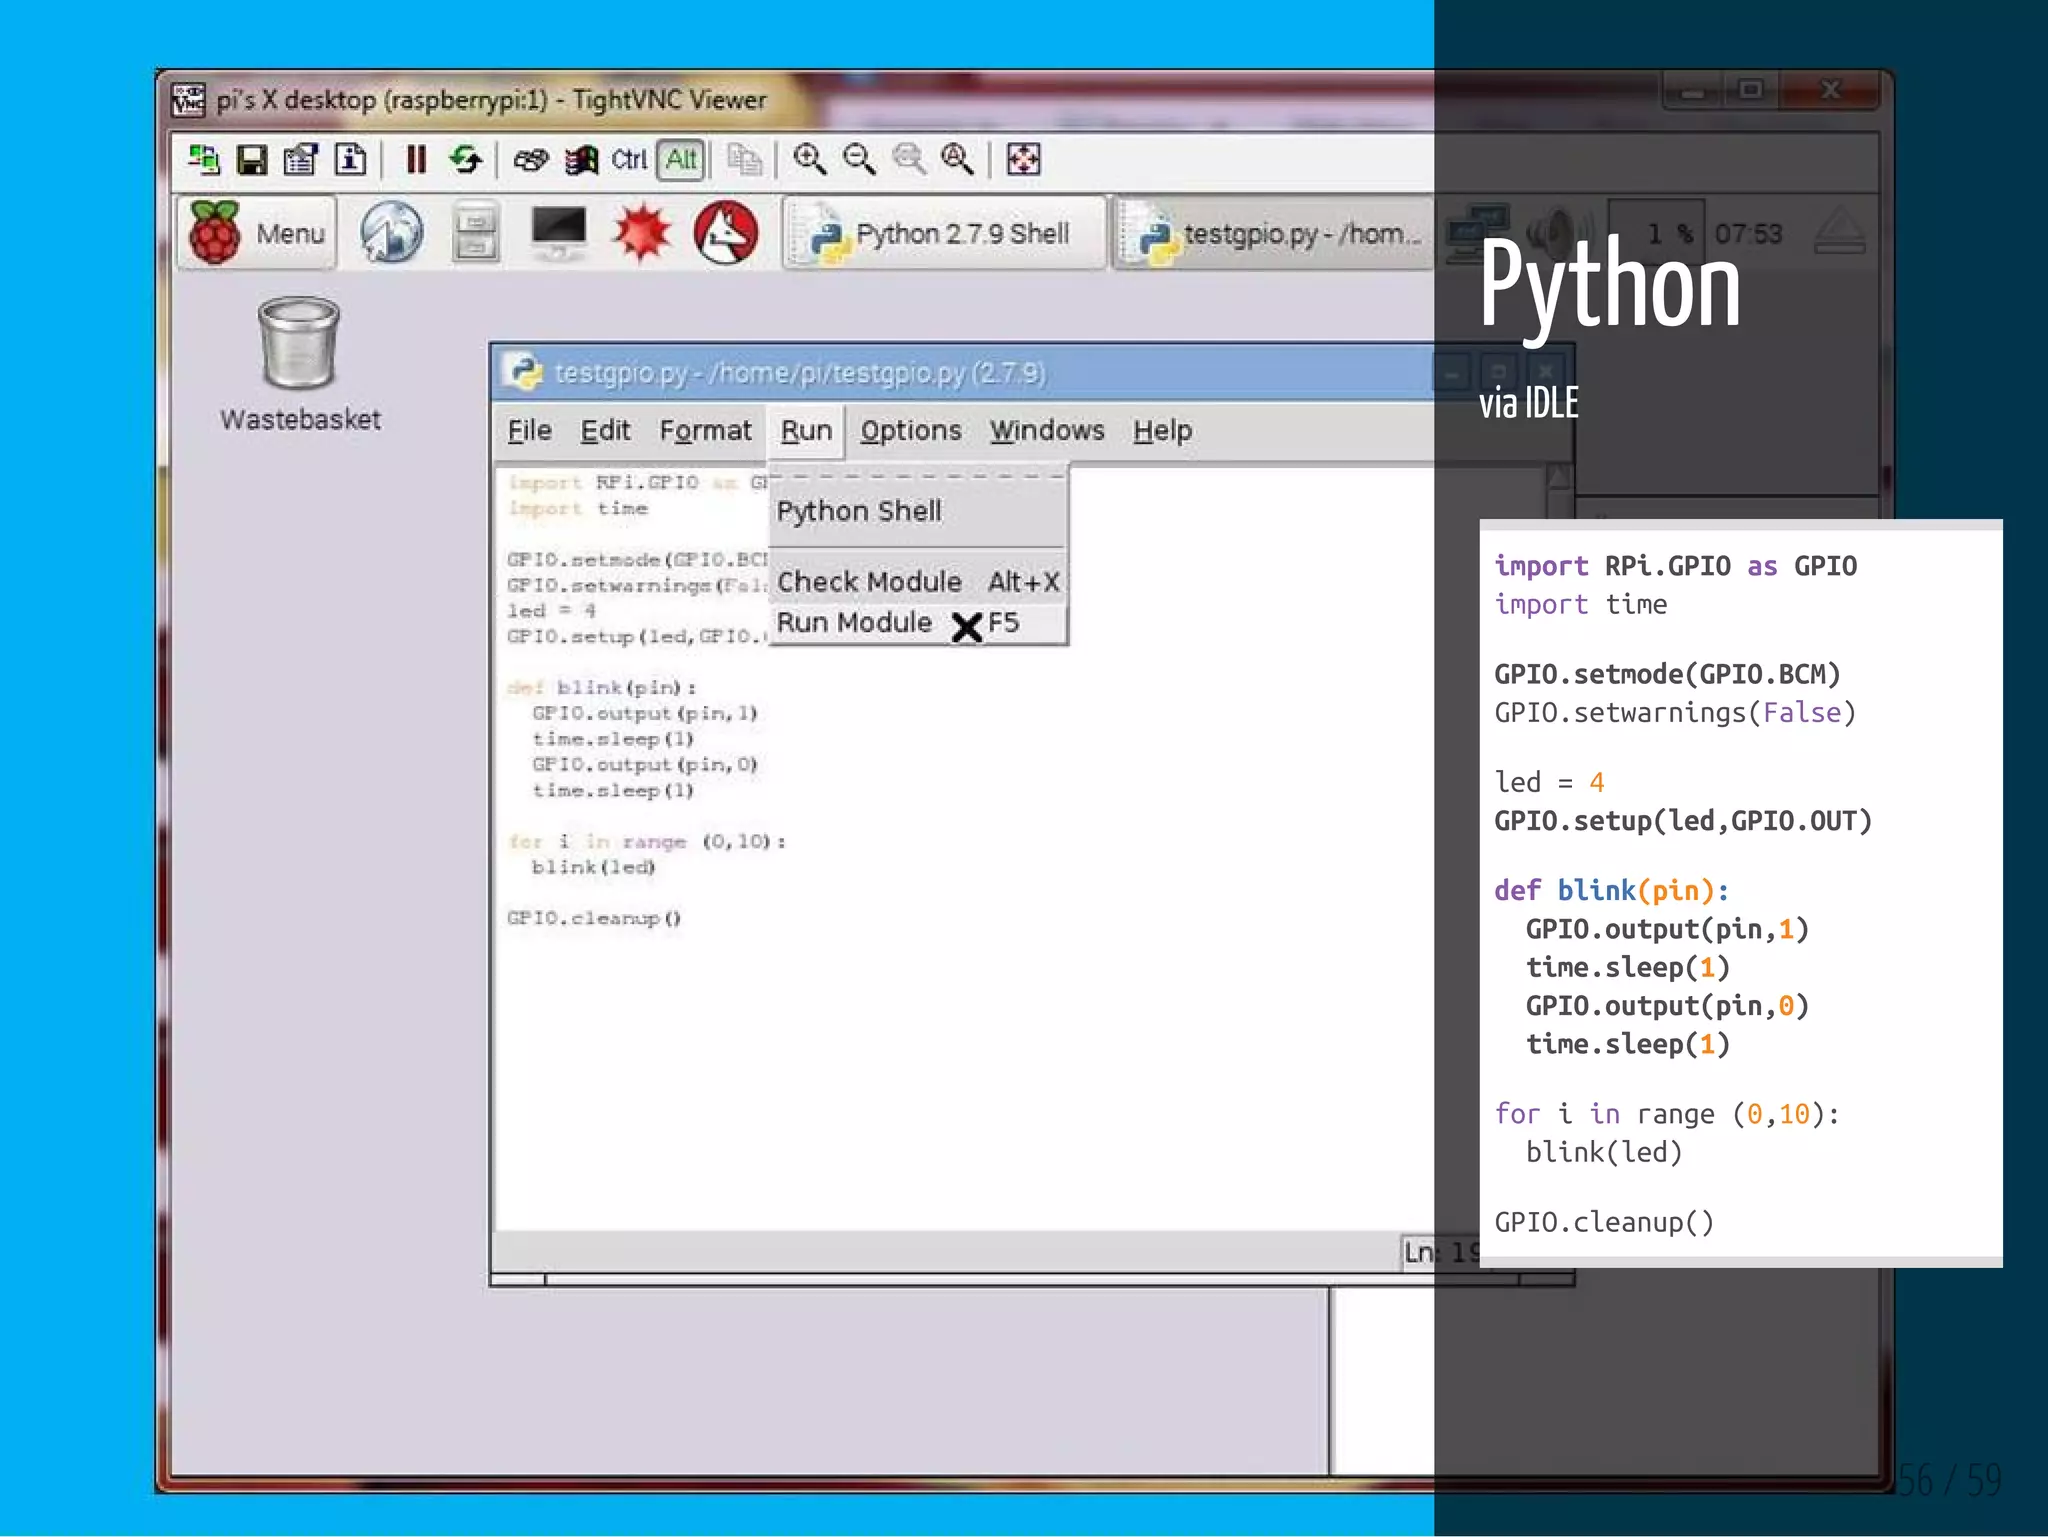Open the File Manager cabinet icon in panel

[475, 233]
